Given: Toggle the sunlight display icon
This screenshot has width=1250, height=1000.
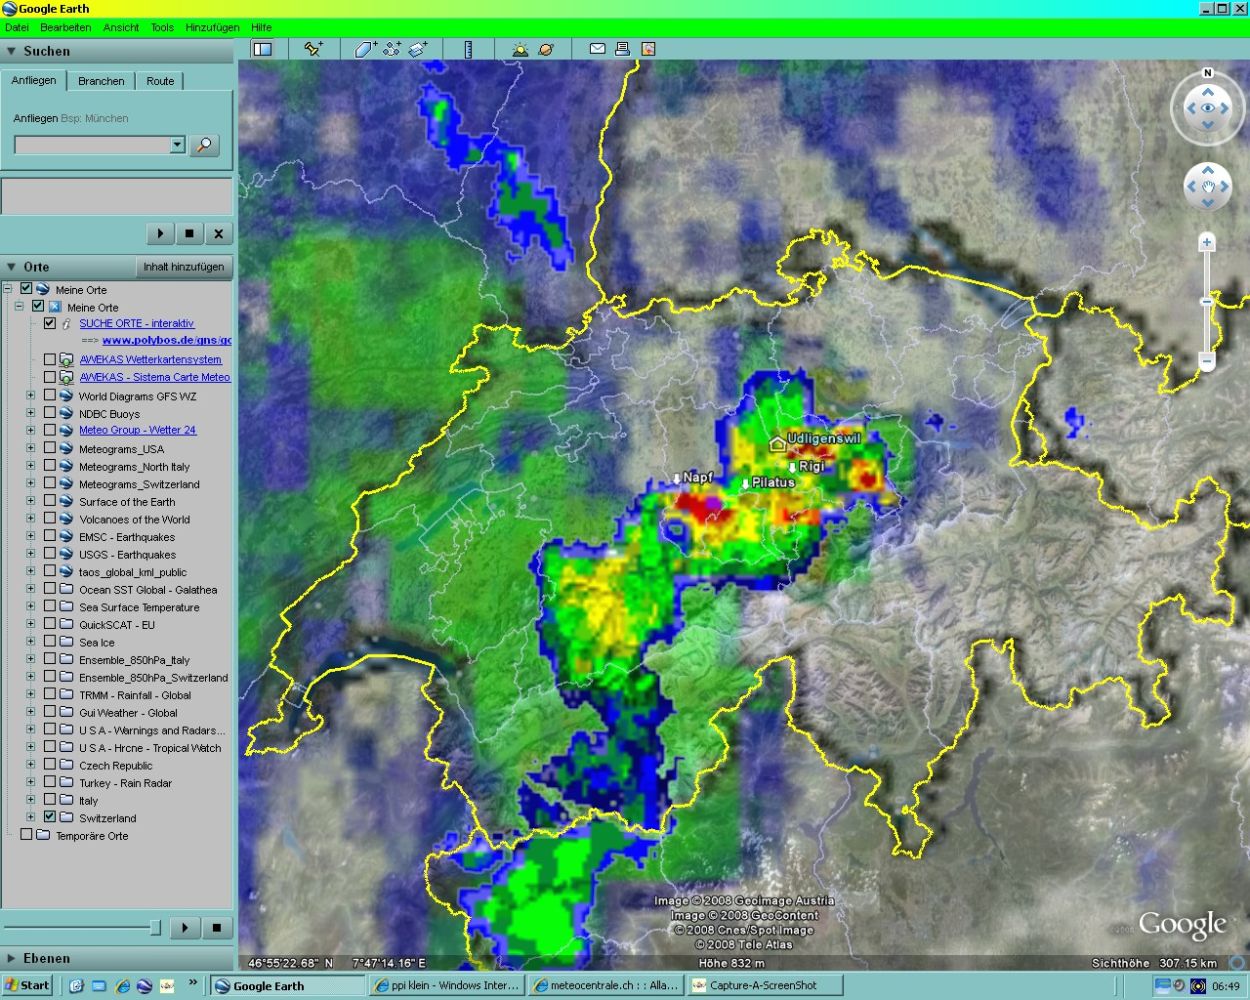Looking at the screenshot, I should pyautogui.click(x=520, y=49).
